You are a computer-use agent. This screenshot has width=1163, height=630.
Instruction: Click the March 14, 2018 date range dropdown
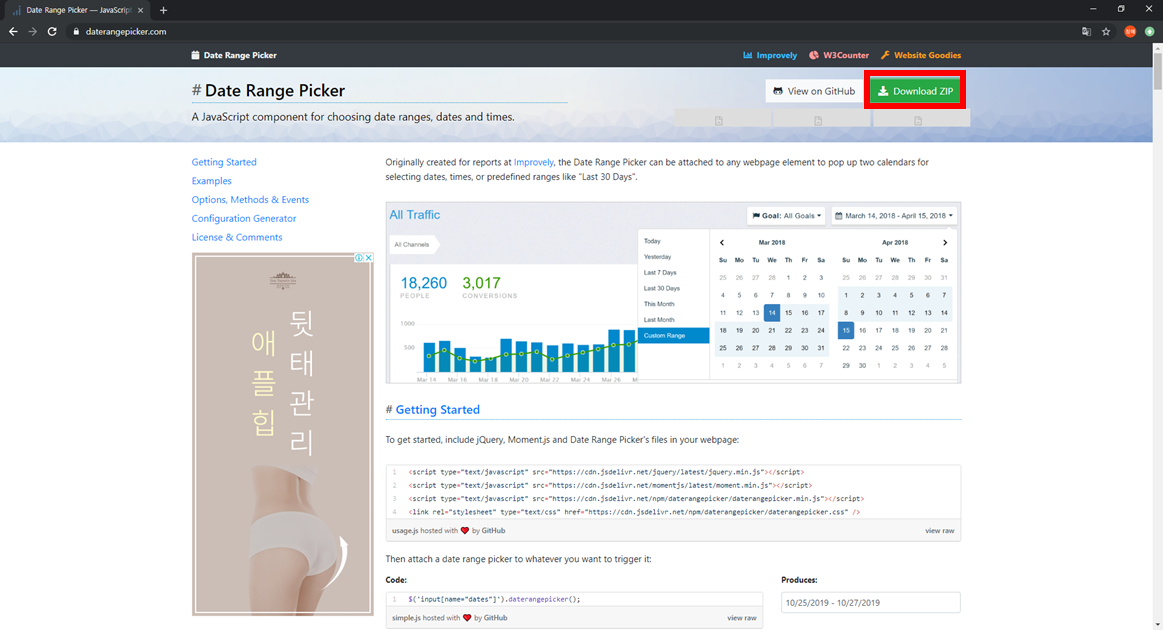[x=894, y=216]
